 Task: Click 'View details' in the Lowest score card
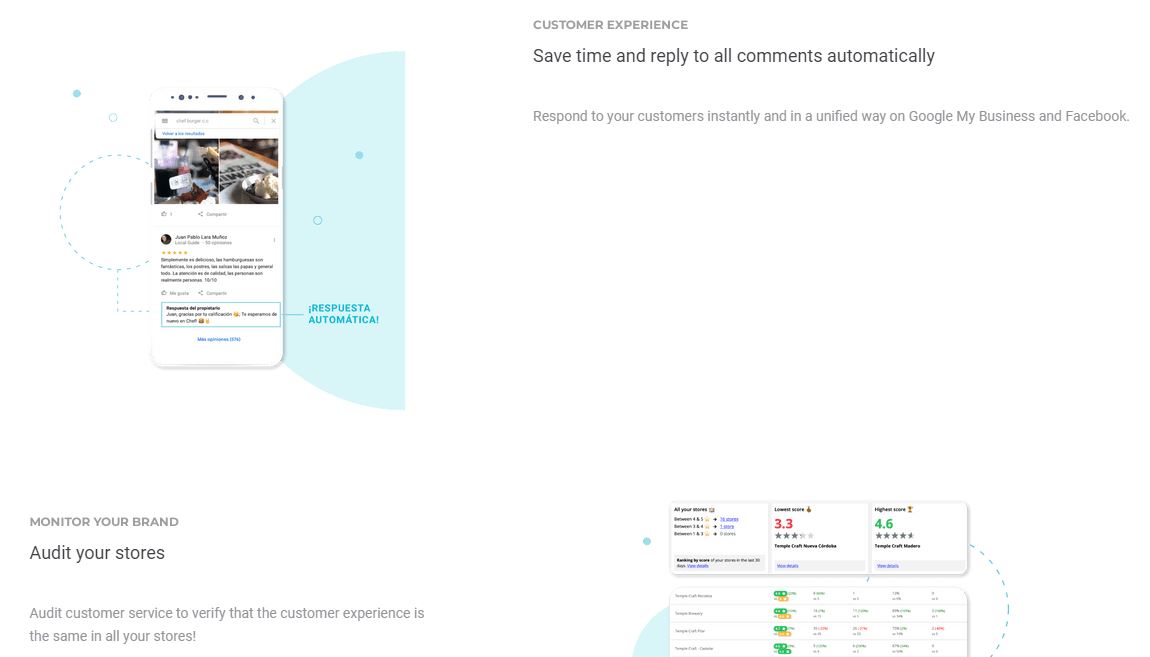[788, 566]
